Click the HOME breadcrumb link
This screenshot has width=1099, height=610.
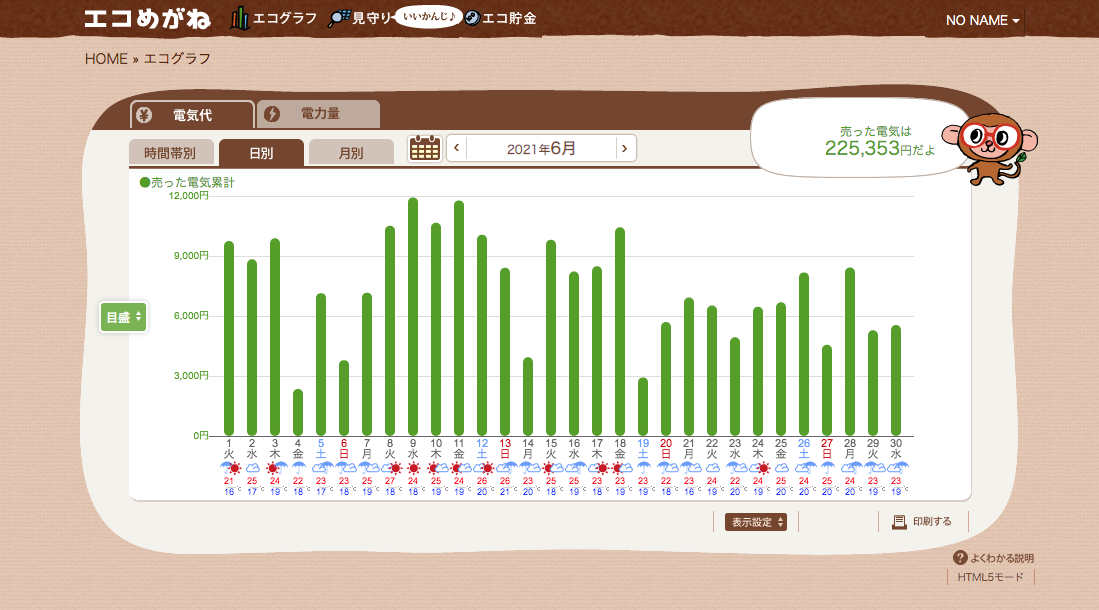(106, 59)
